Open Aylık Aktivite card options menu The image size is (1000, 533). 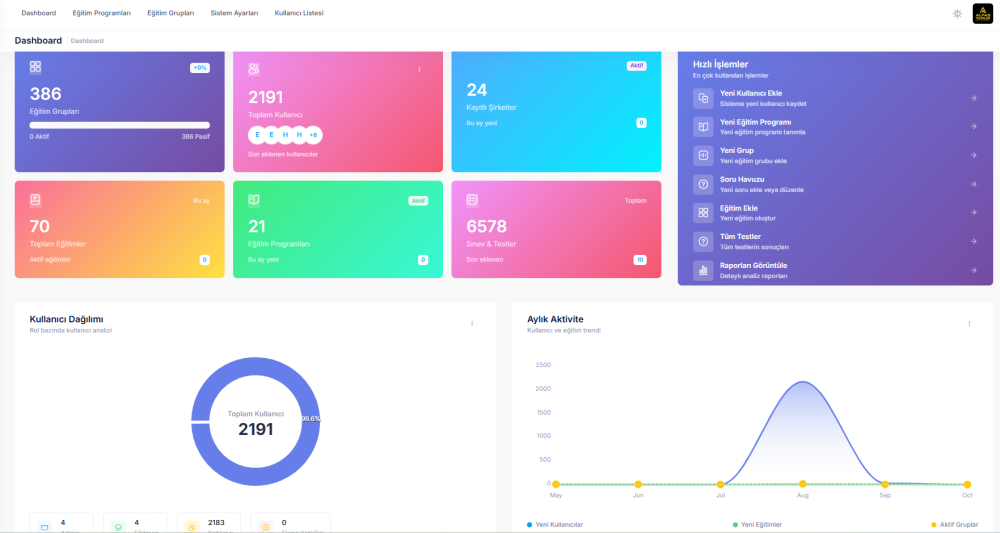click(x=969, y=323)
